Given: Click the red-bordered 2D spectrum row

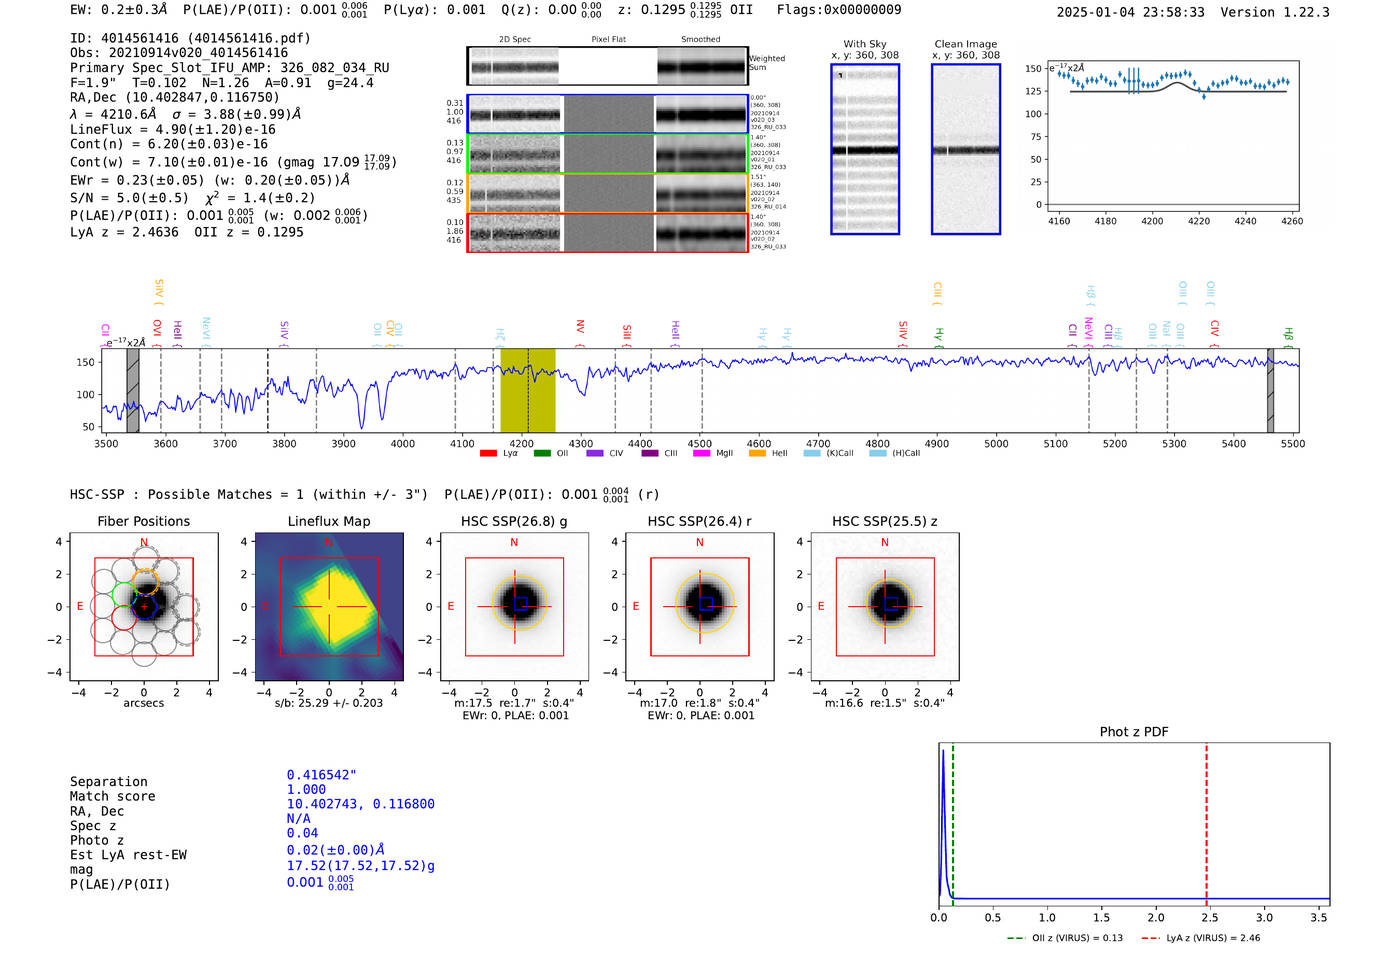Looking at the screenshot, I should [x=608, y=233].
